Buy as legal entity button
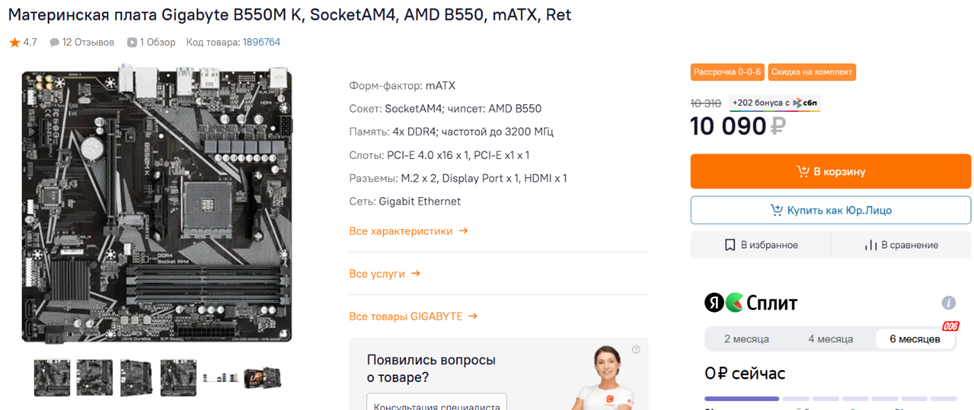Screen dimensions: 974x410 tap(830, 210)
